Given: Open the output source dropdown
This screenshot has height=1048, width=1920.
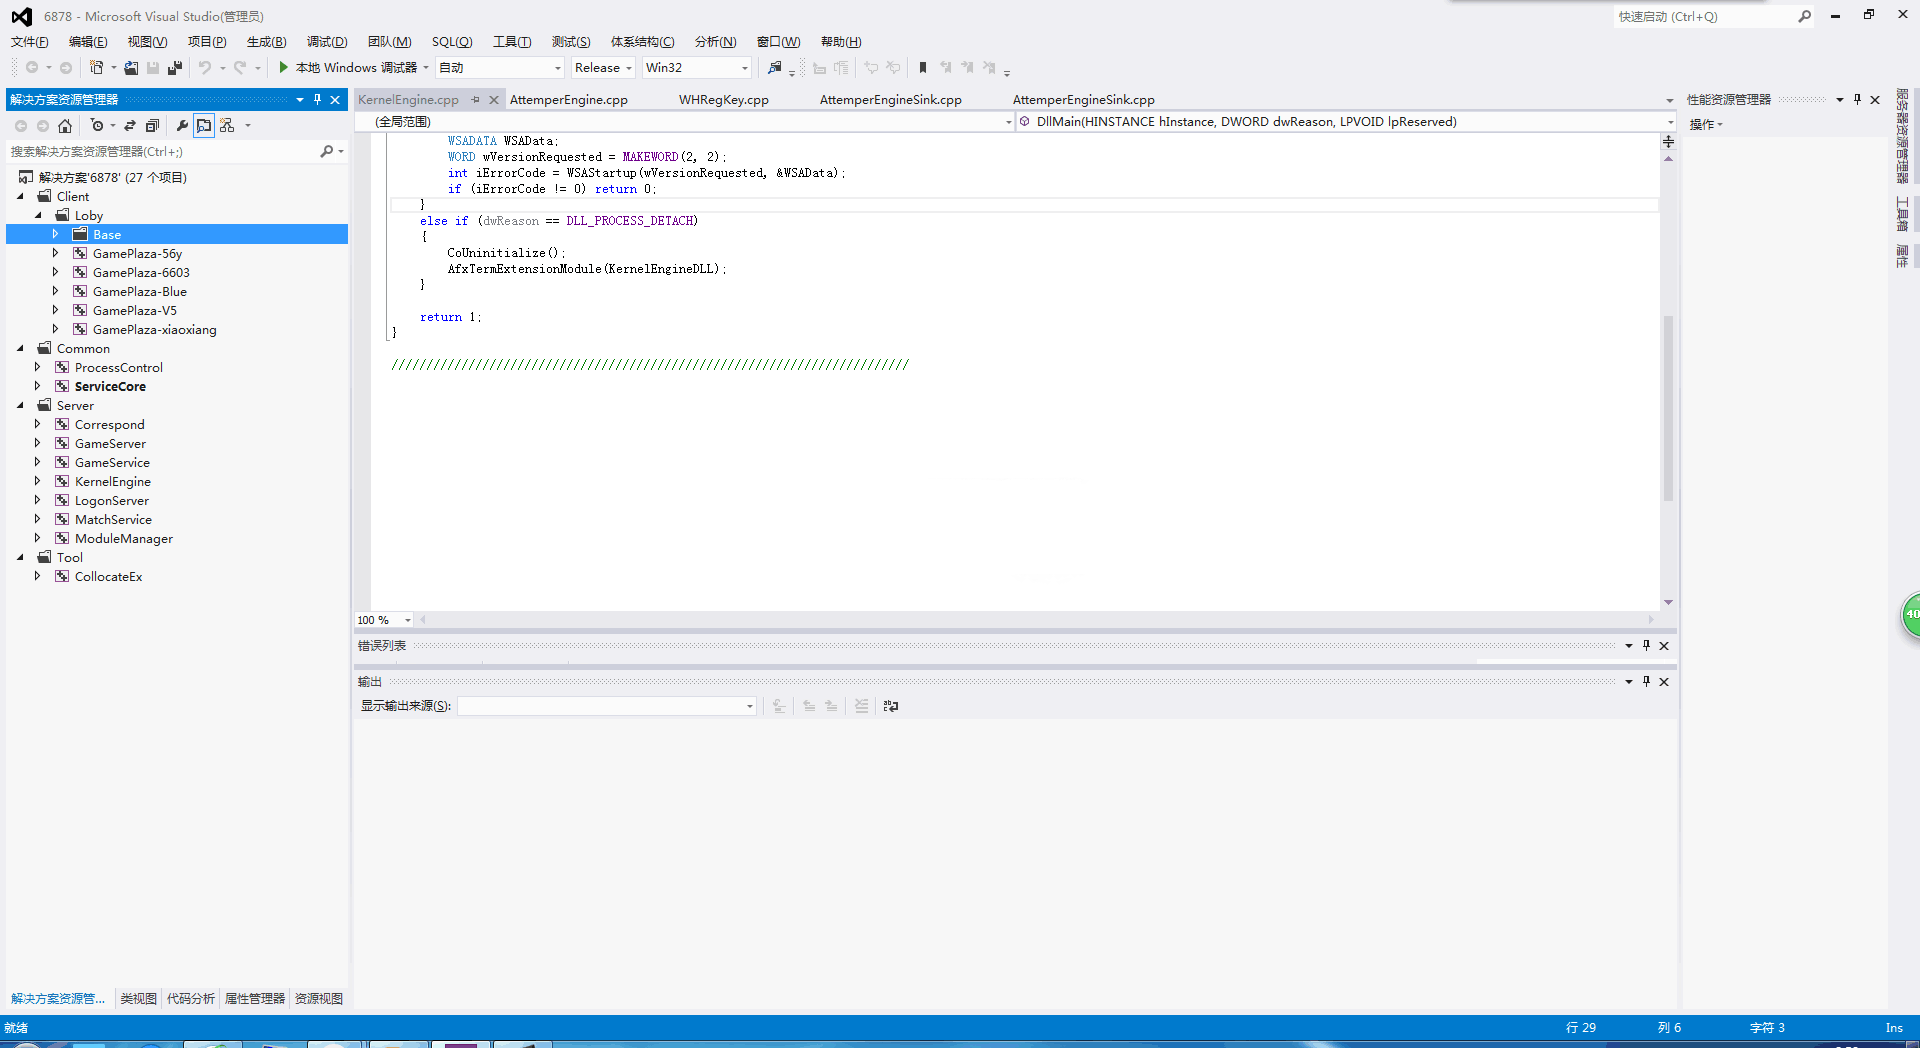Looking at the screenshot, I should pyautogui.click(x=607, y=706).
